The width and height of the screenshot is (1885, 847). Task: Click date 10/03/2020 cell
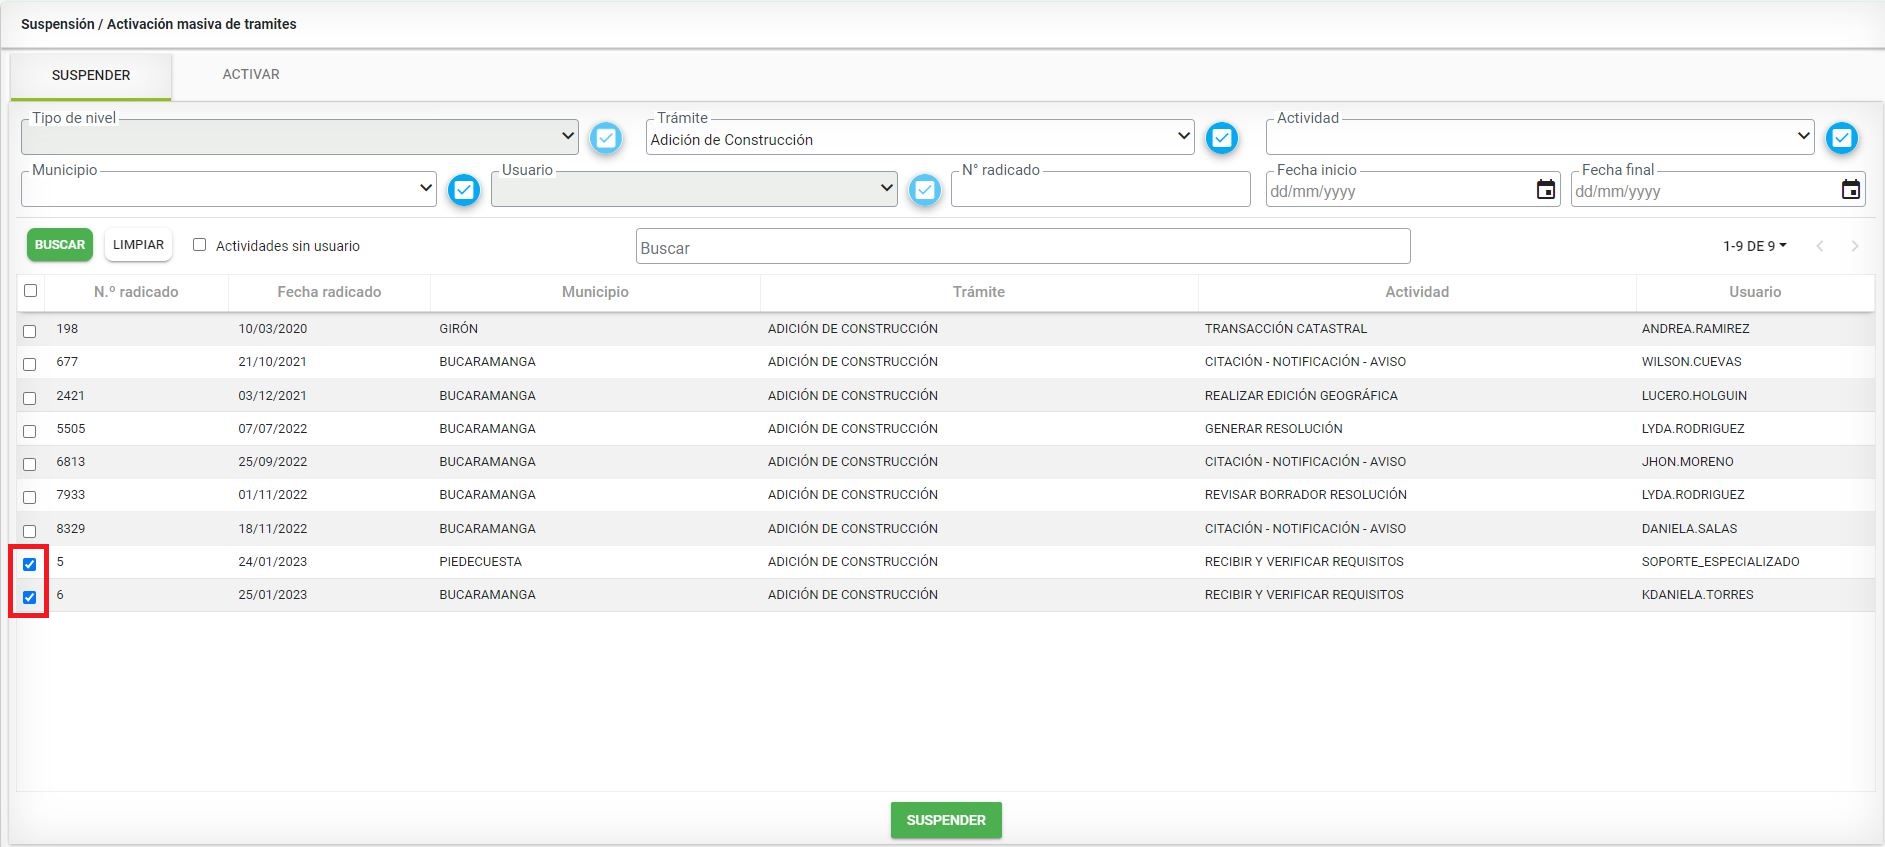(273, 329)
